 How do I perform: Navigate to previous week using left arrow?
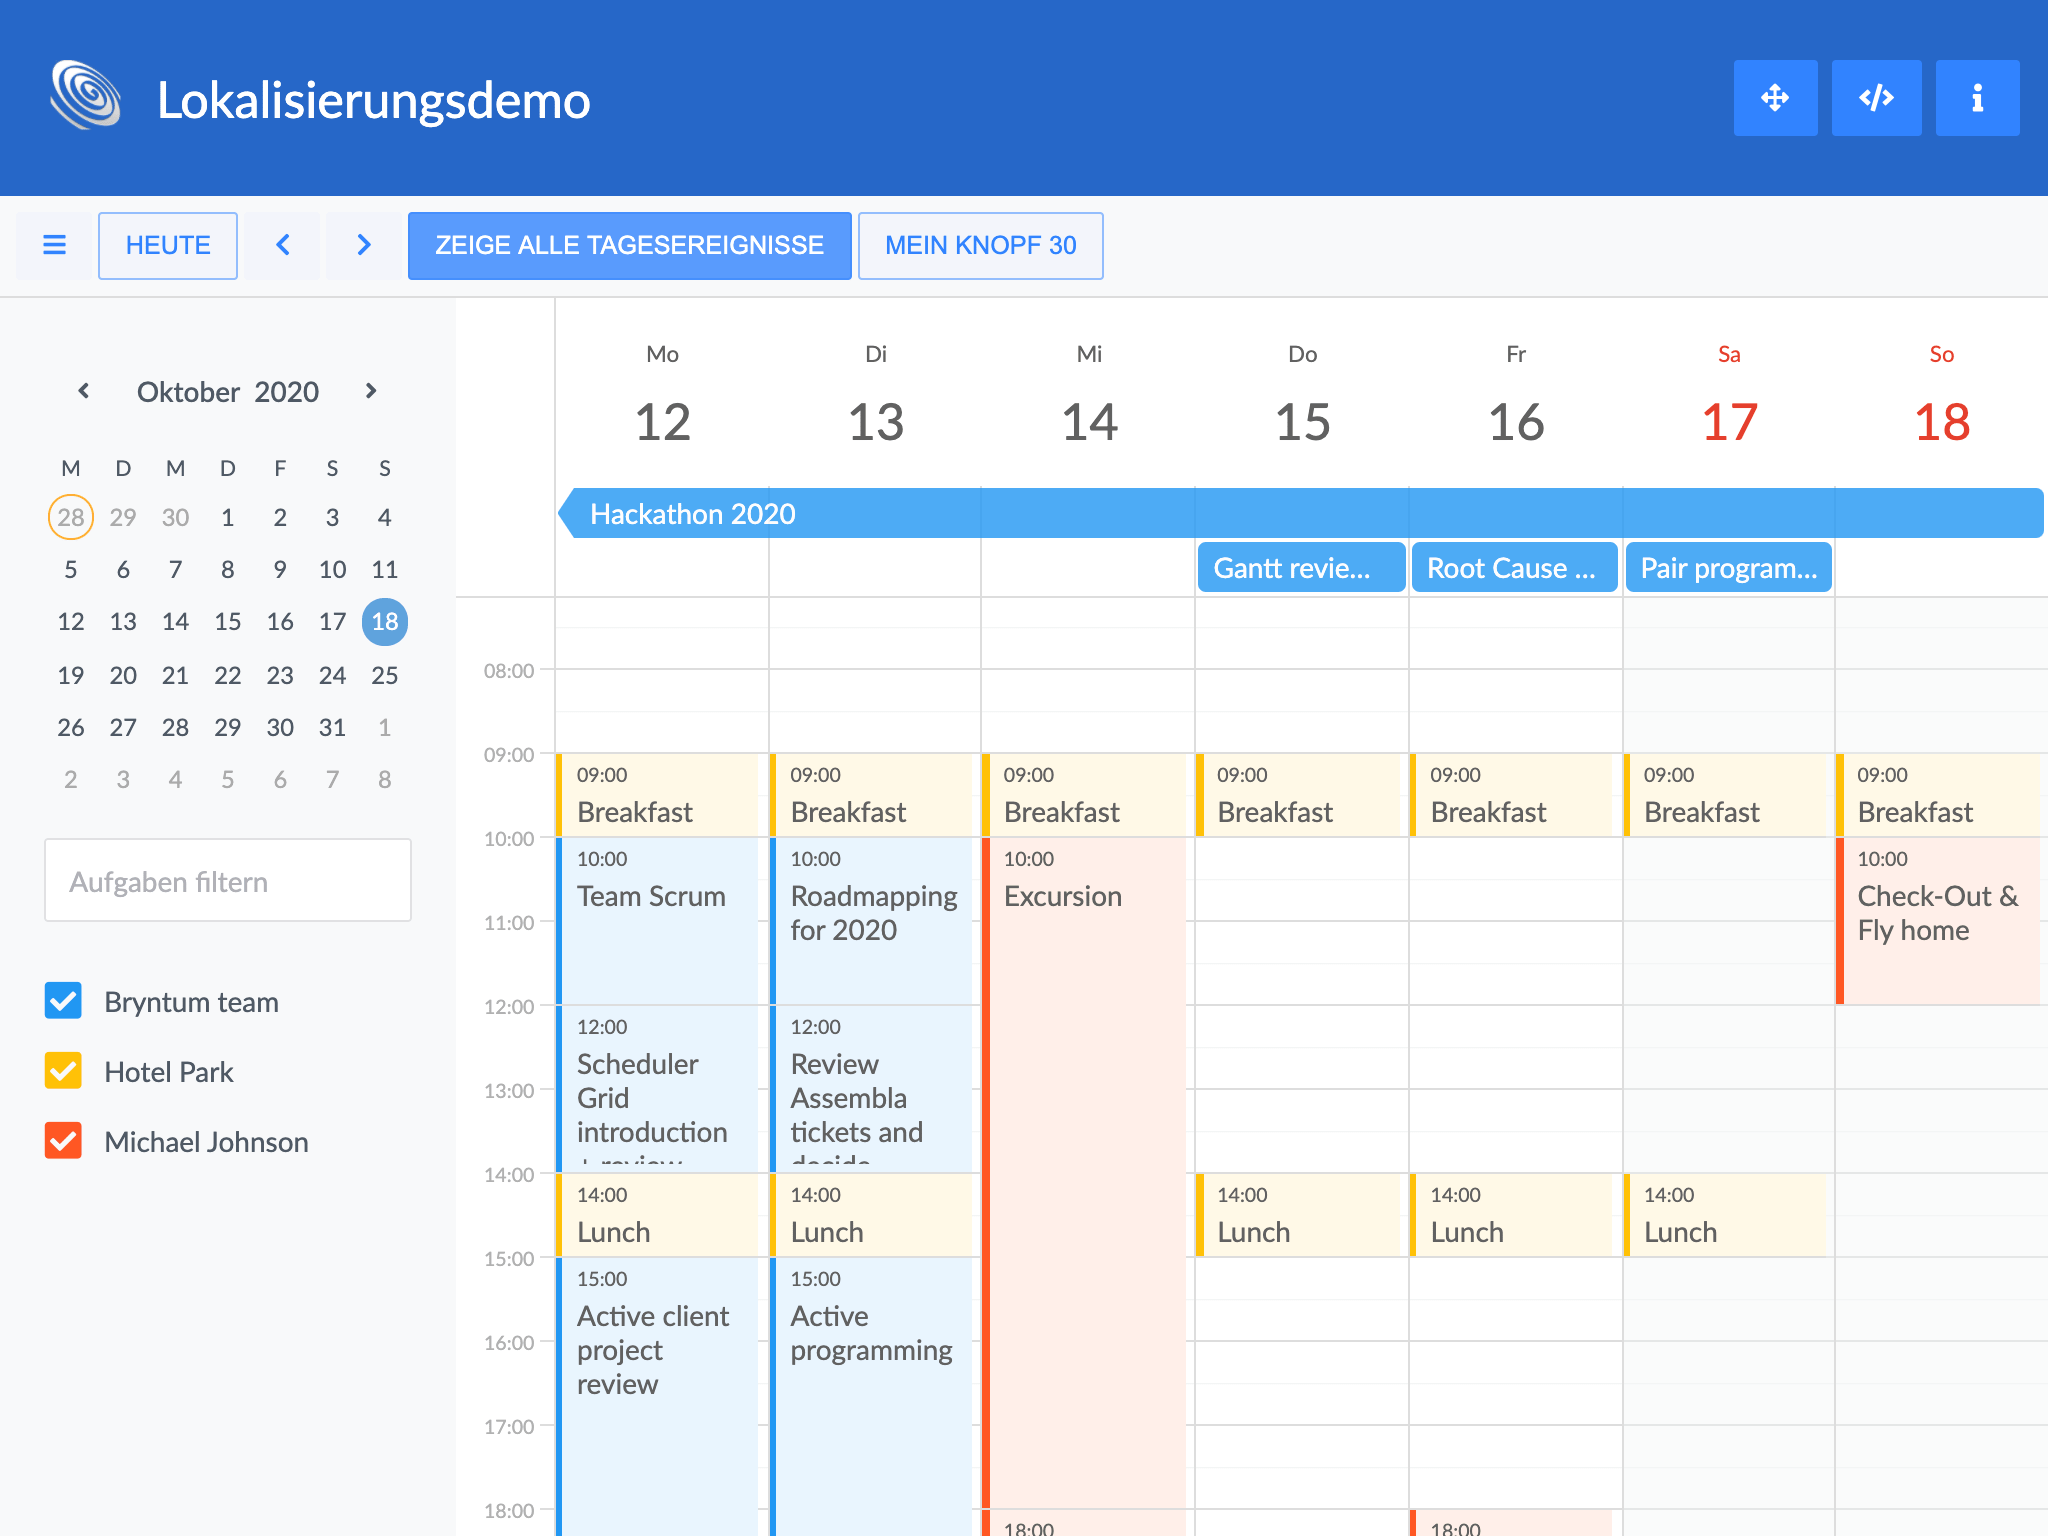[282, 245]
